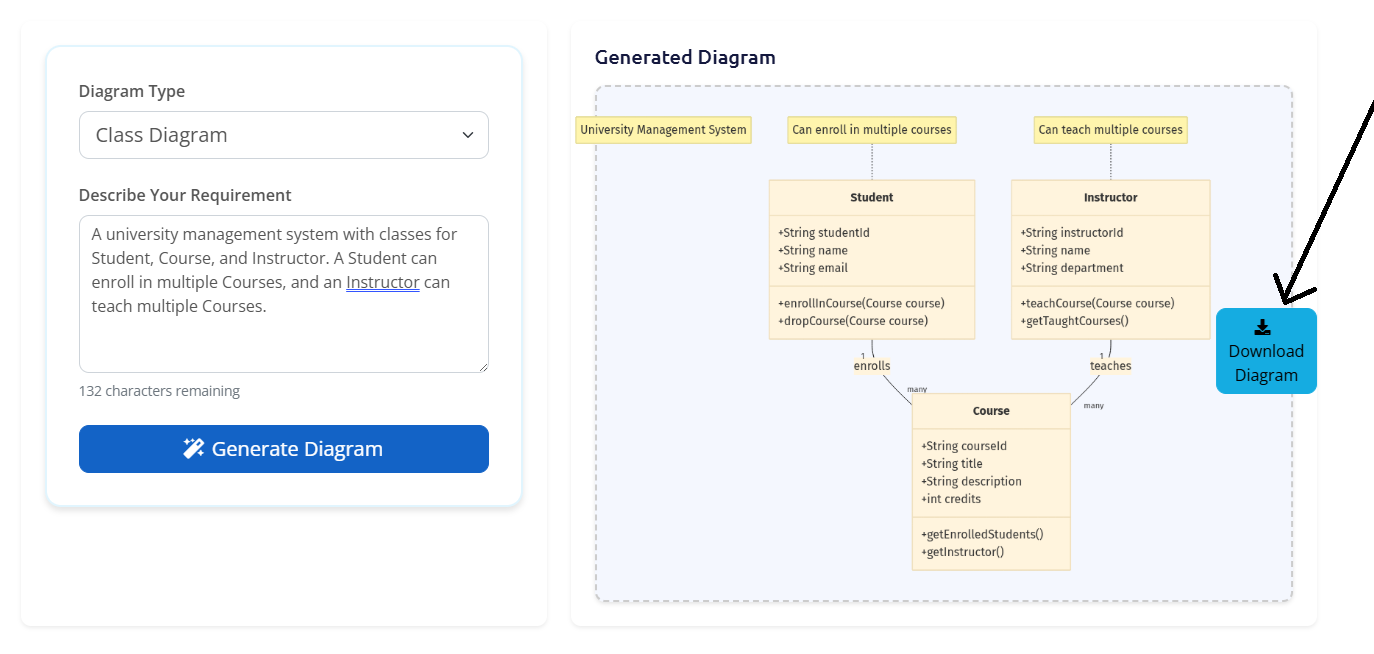Screen dimensions: 1374x654
Task: Open the Class Diagram dropdown
Action: (x=283, y=135)
